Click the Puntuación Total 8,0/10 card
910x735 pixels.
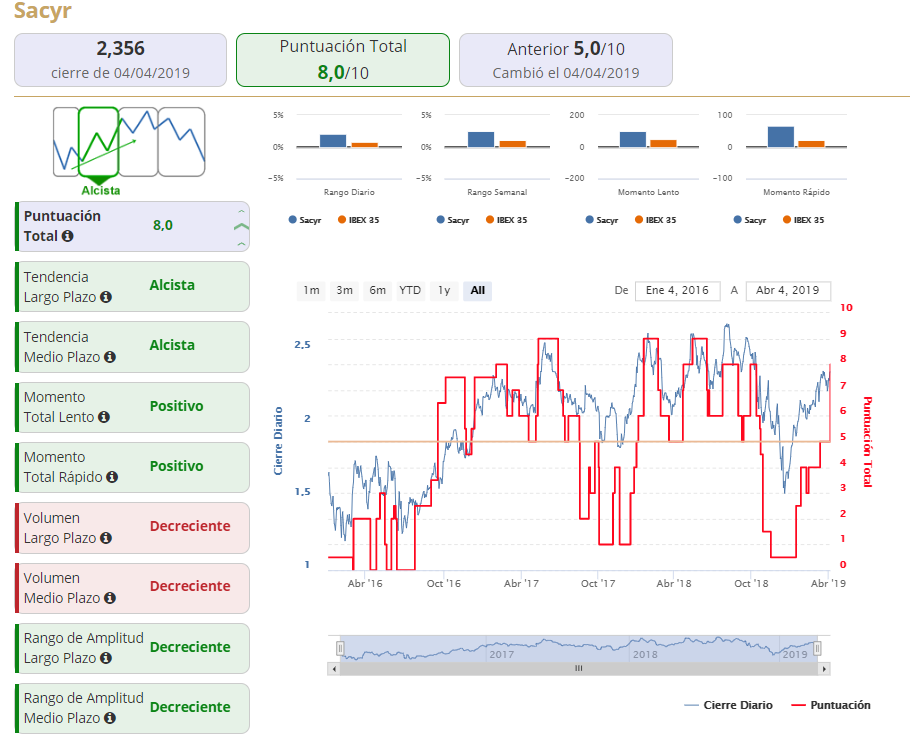click(x=343, y=60)
